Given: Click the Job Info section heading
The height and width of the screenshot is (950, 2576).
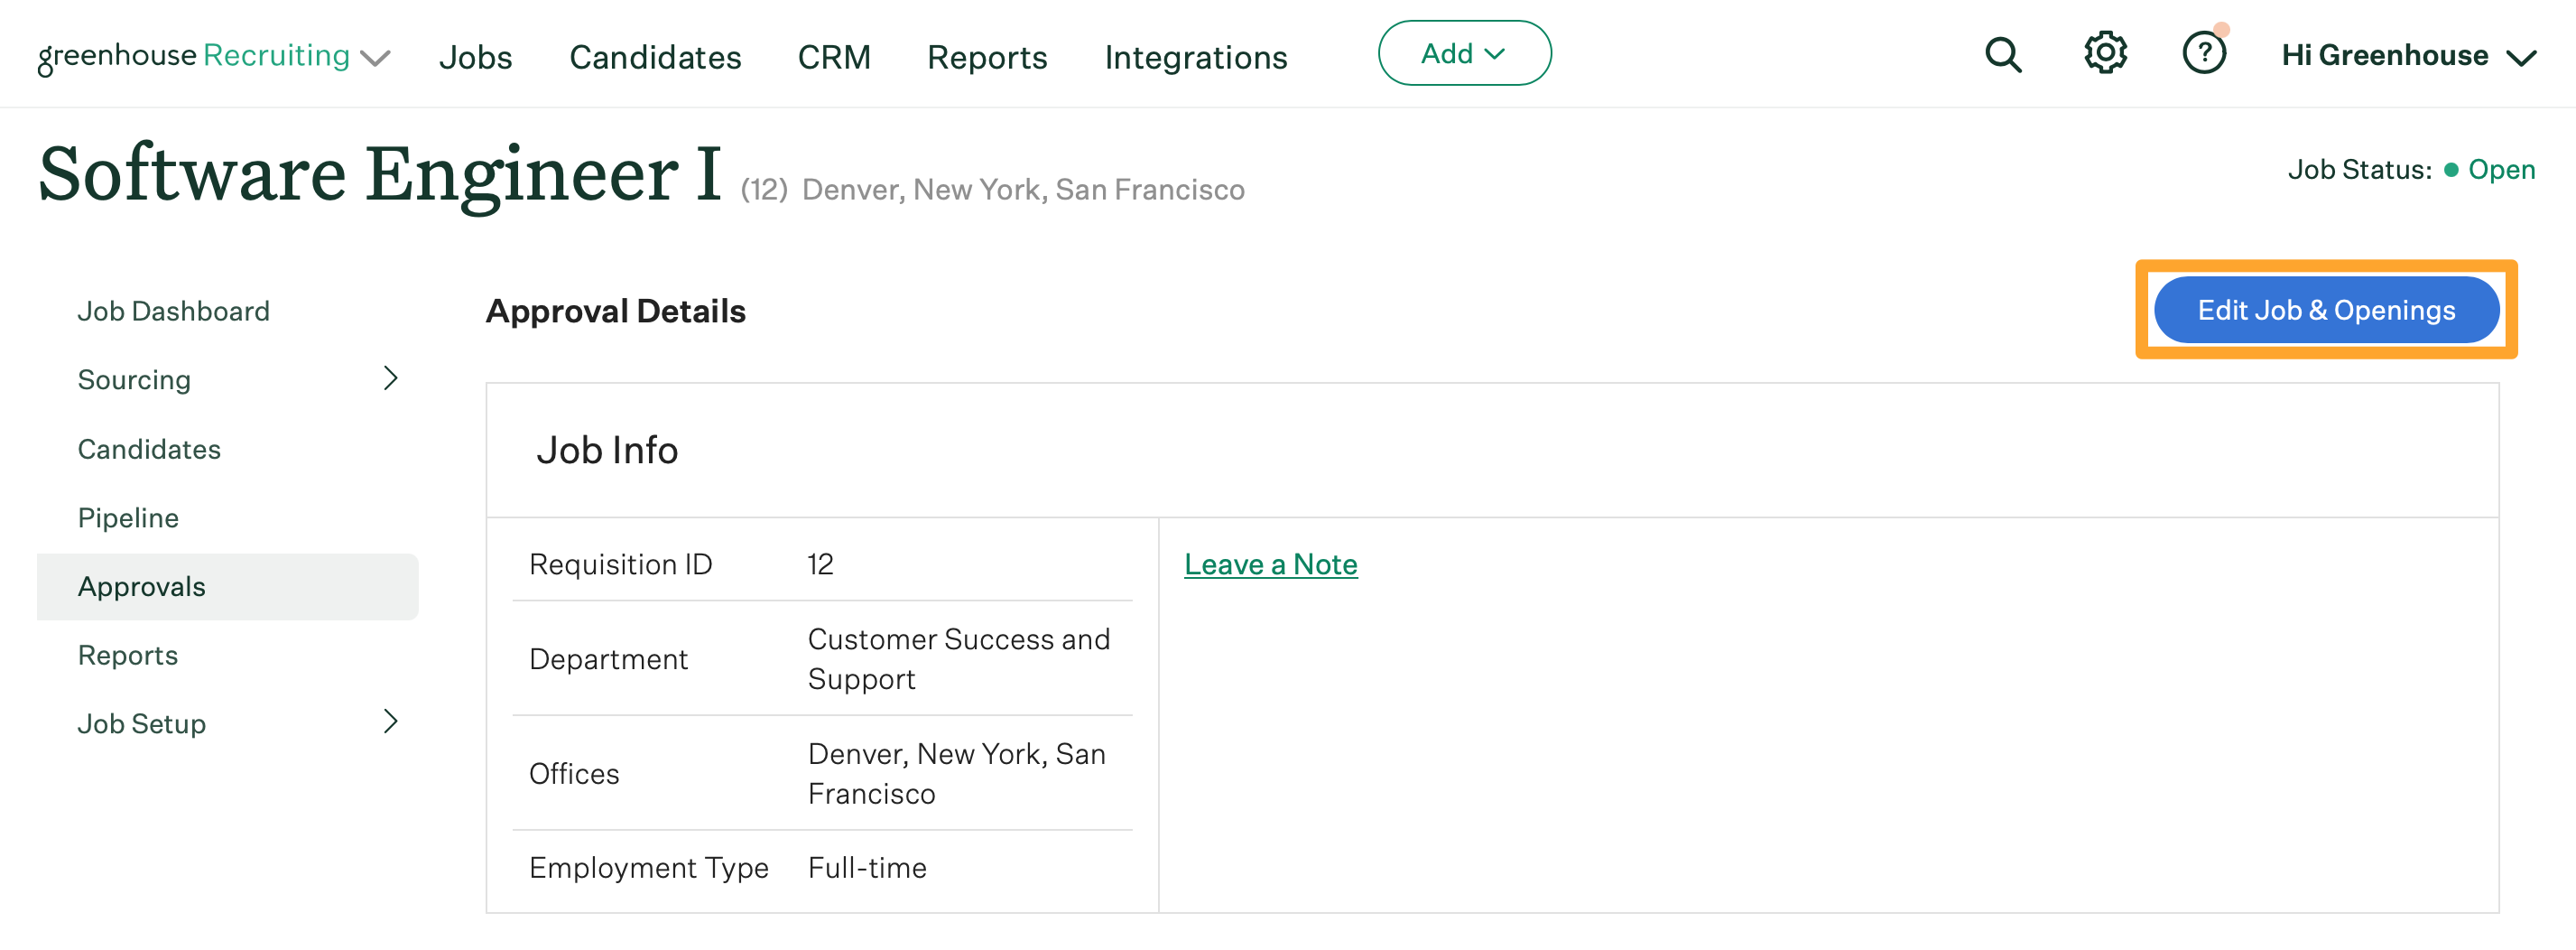Looking at the screenshot, I should [607, 450].
